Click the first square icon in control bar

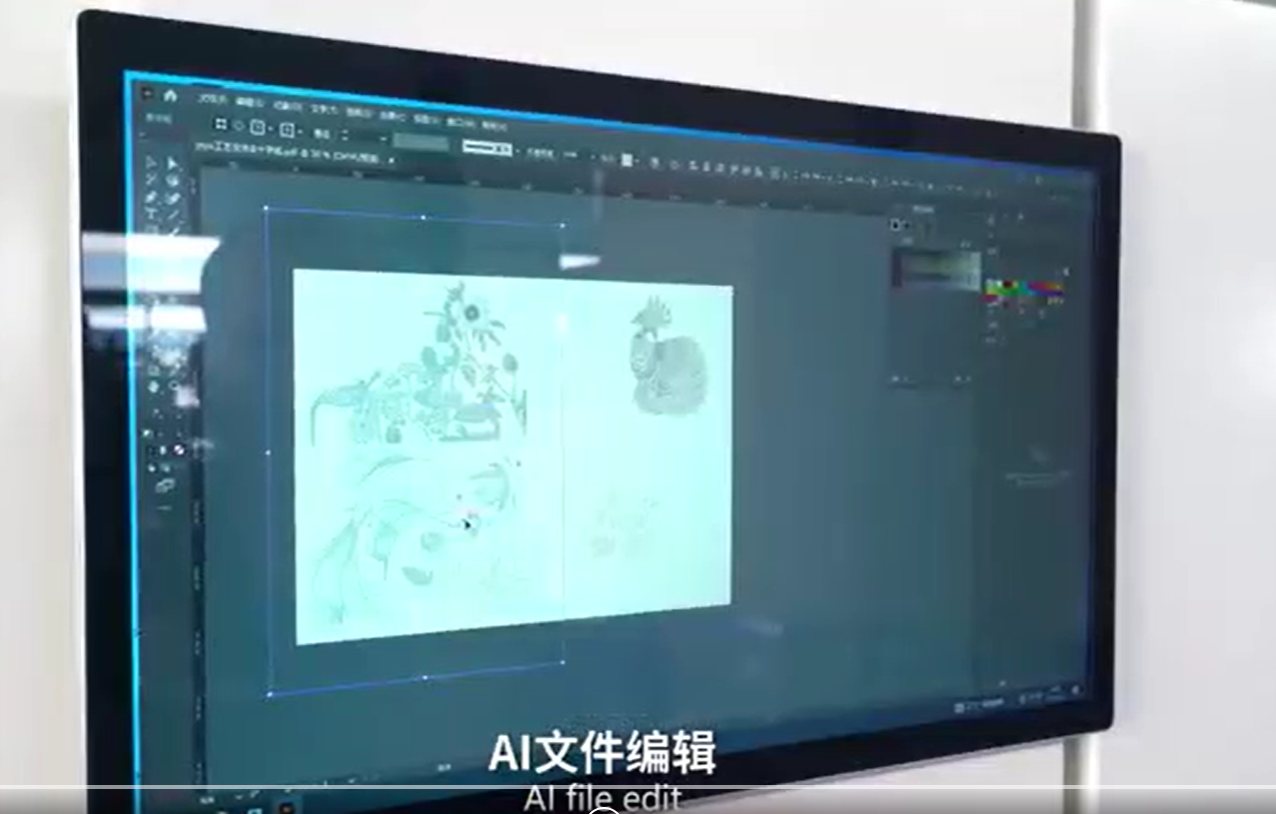click(221, 124)
